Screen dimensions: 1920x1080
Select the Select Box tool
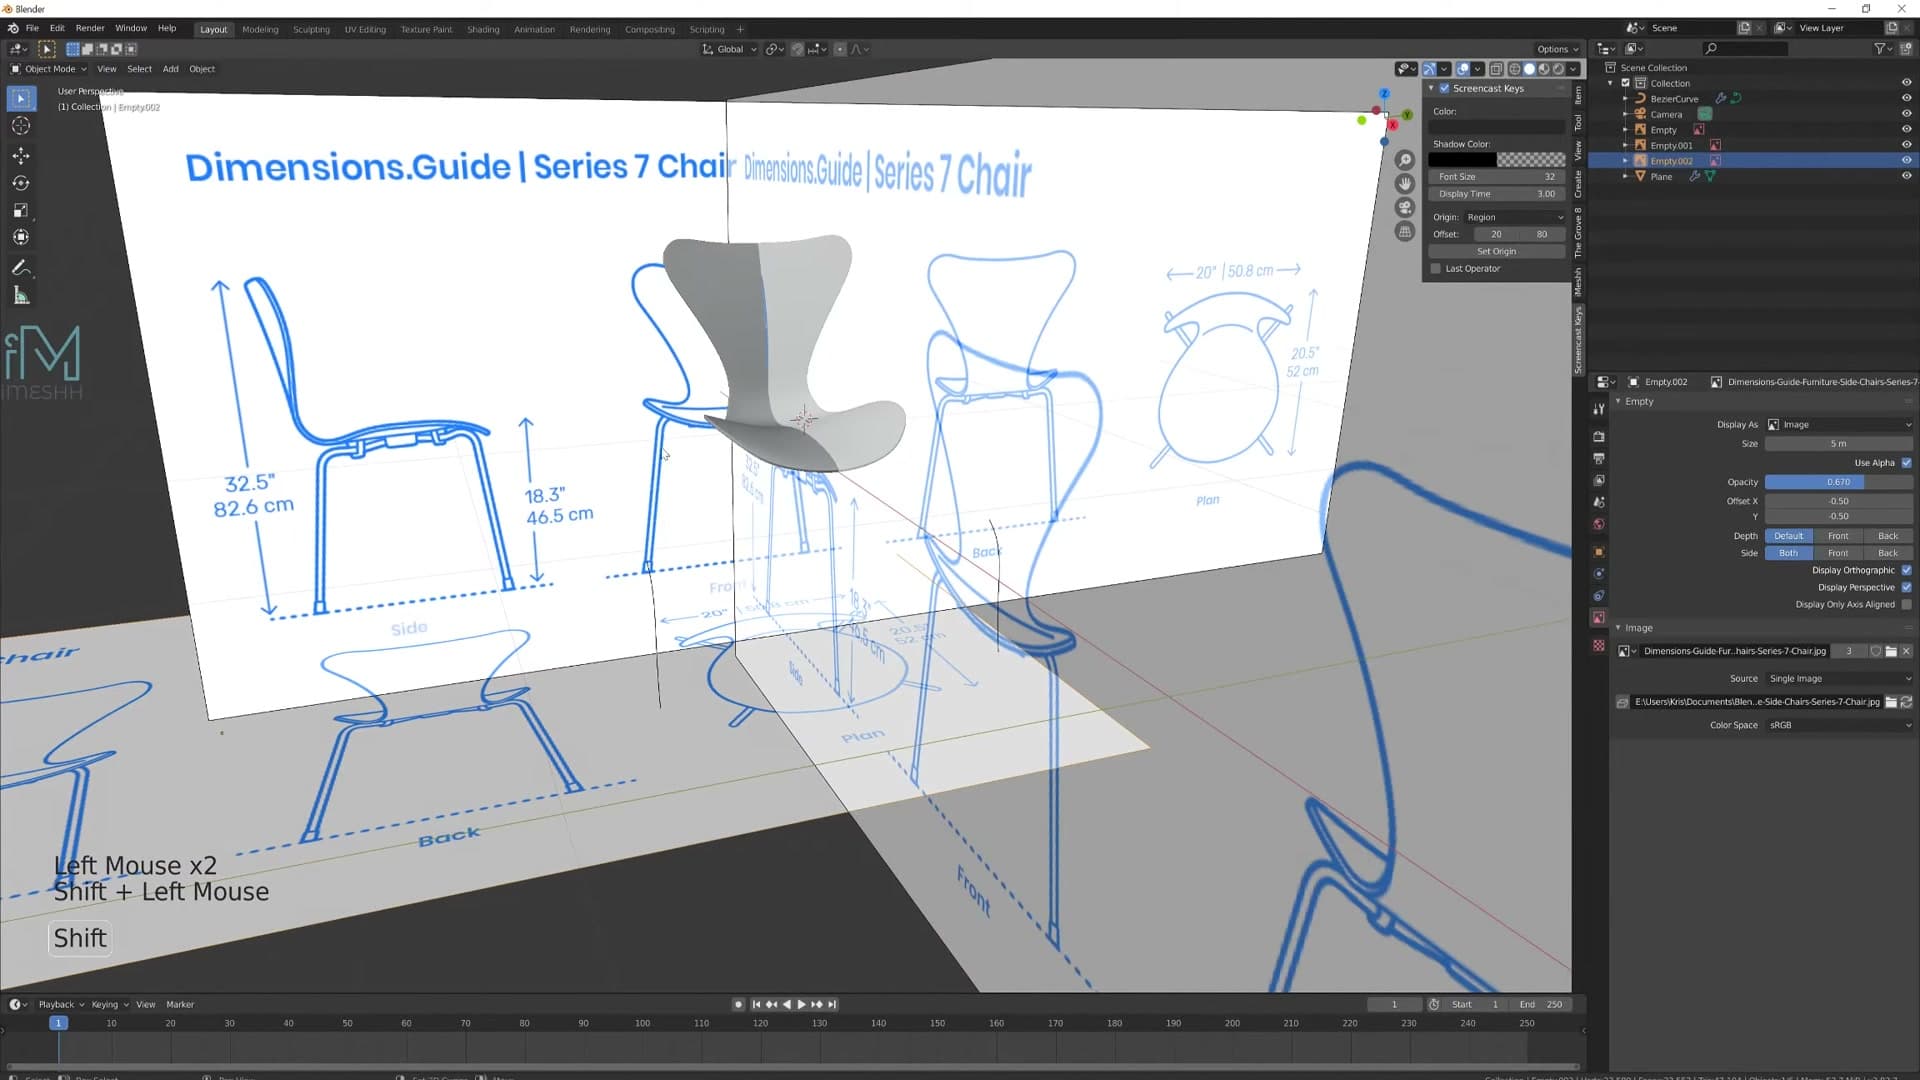[x=21, y=98]
